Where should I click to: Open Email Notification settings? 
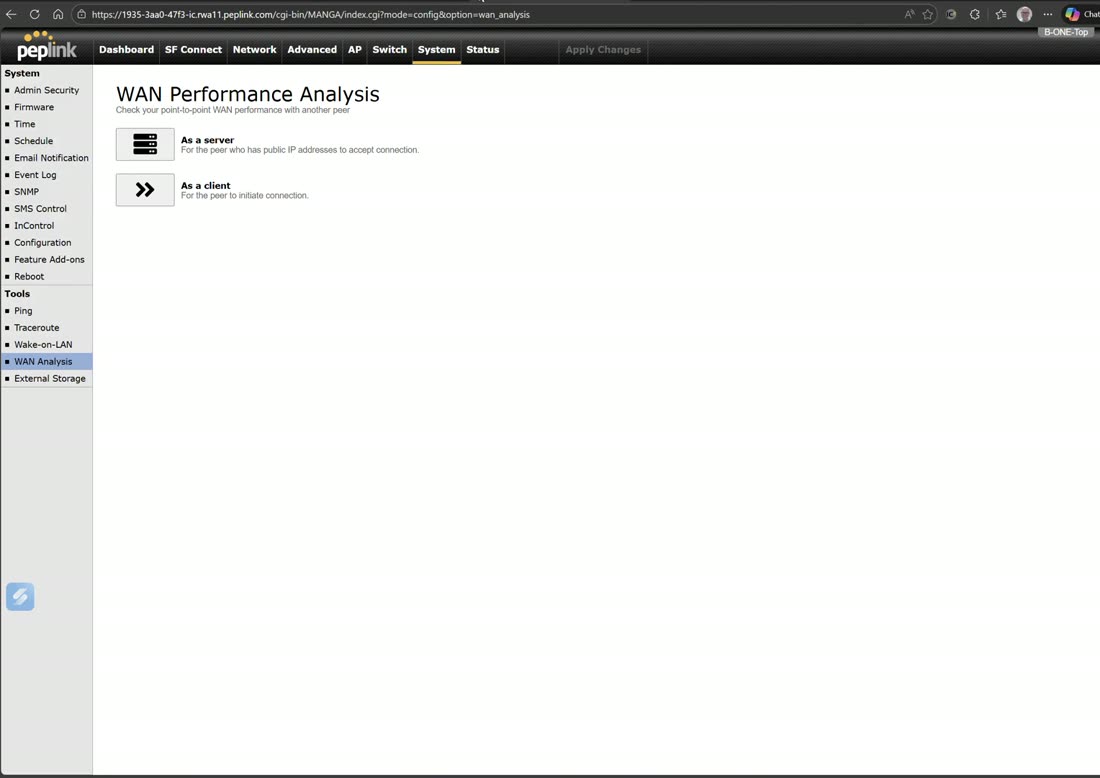pos(46,158)
